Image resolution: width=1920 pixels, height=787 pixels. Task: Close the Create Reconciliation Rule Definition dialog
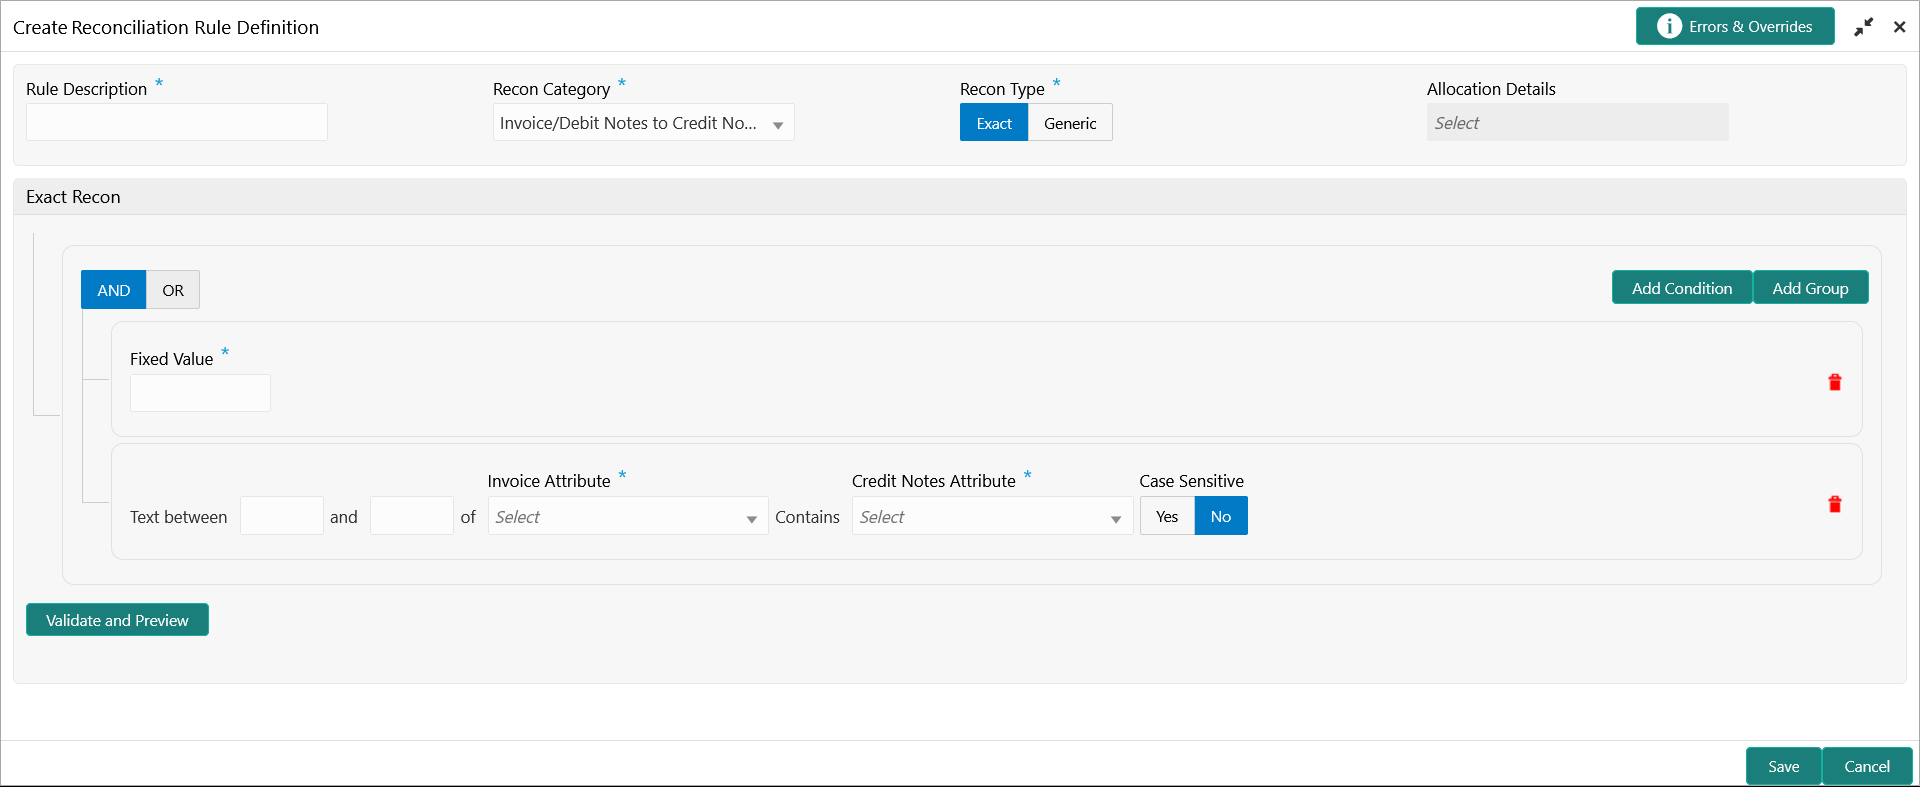click(x=1899, y=27)
